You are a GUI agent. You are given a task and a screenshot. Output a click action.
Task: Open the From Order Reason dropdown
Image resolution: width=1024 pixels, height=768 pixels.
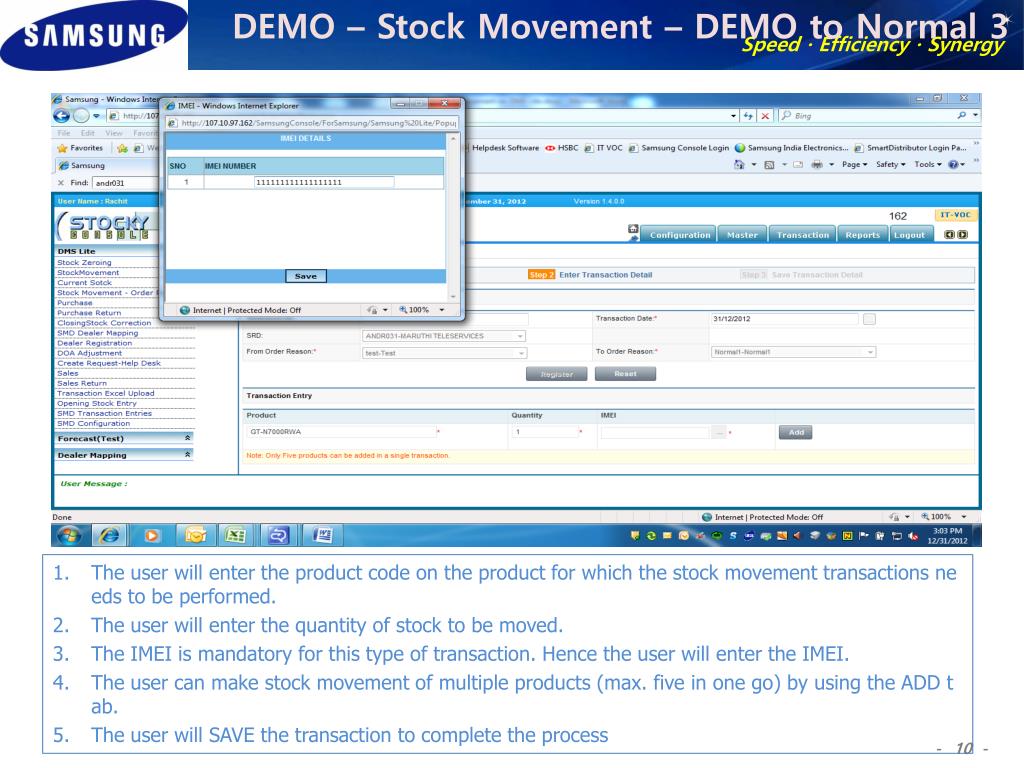(444, 353)
